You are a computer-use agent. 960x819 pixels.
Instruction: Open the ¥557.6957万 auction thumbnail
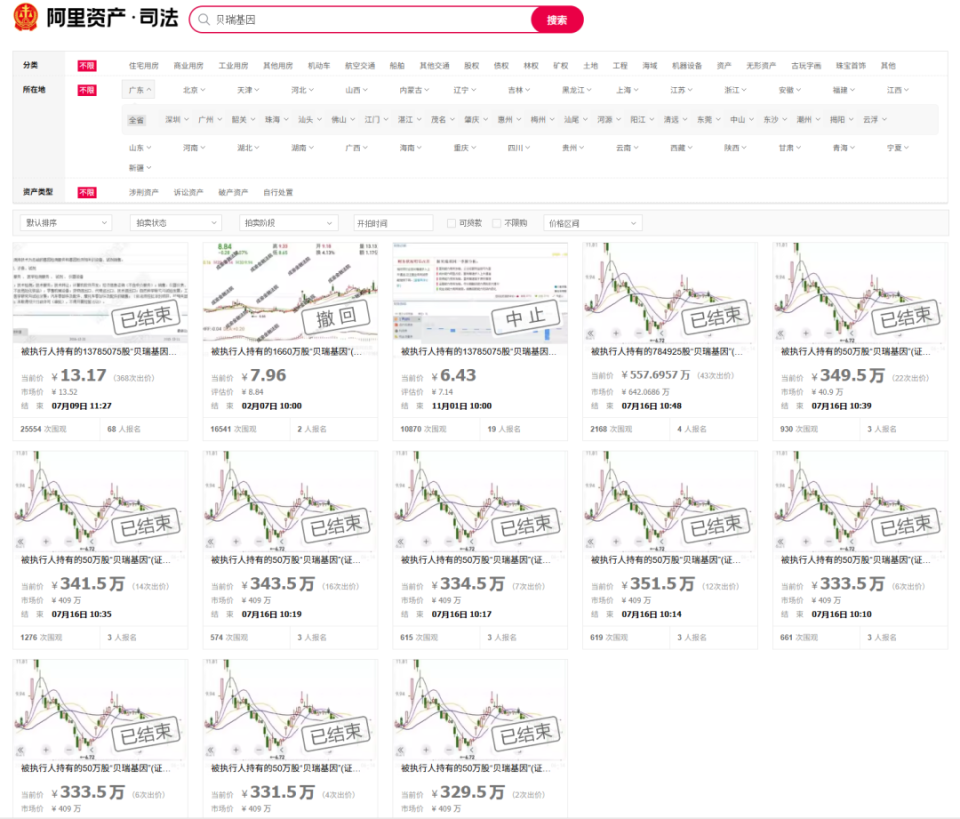(670, 293)
